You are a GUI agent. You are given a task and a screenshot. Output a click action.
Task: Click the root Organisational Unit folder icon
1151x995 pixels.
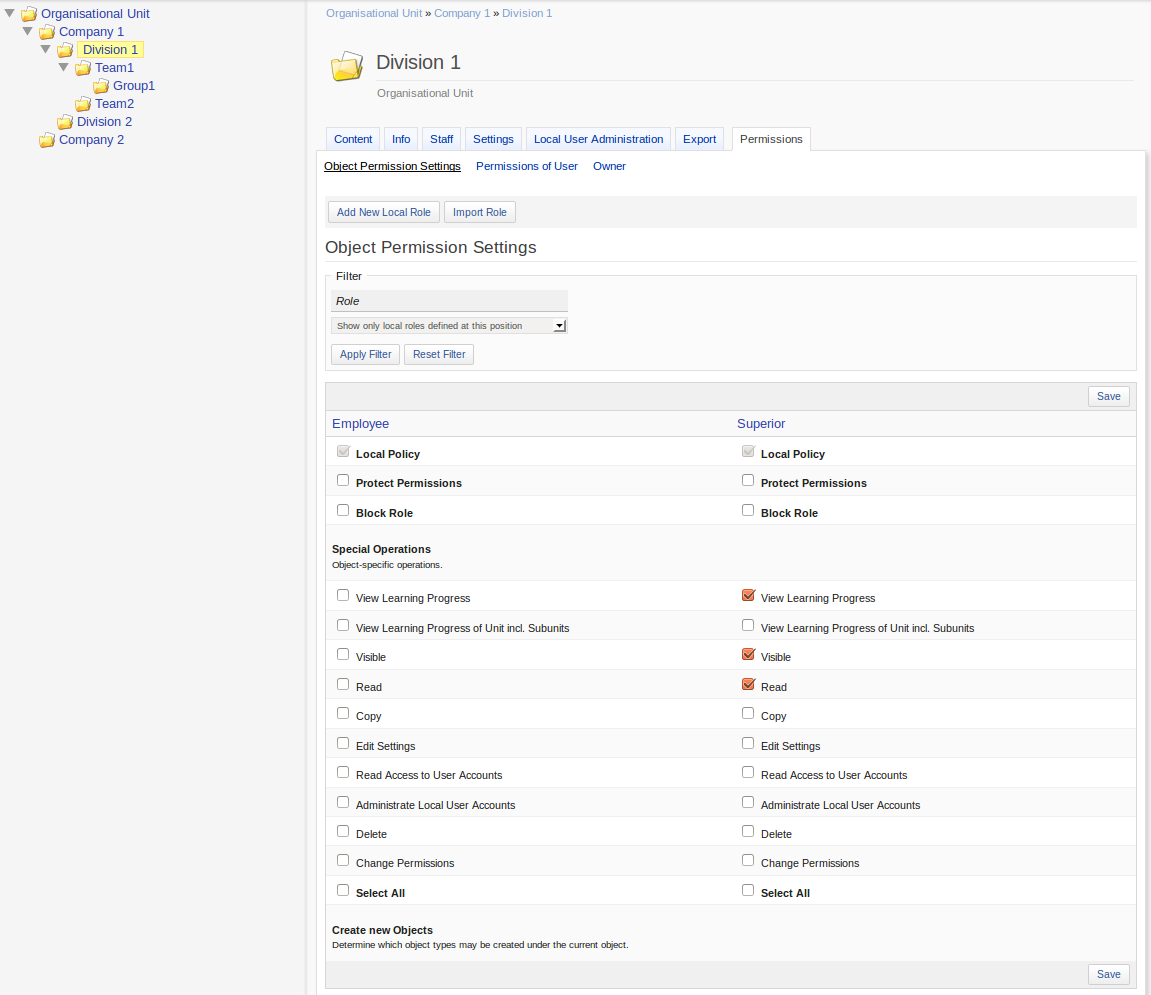coord(29,14)
